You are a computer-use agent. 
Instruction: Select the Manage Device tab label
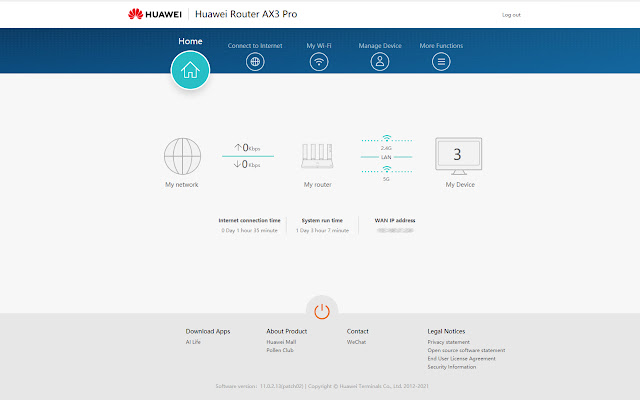pos(380,46)
